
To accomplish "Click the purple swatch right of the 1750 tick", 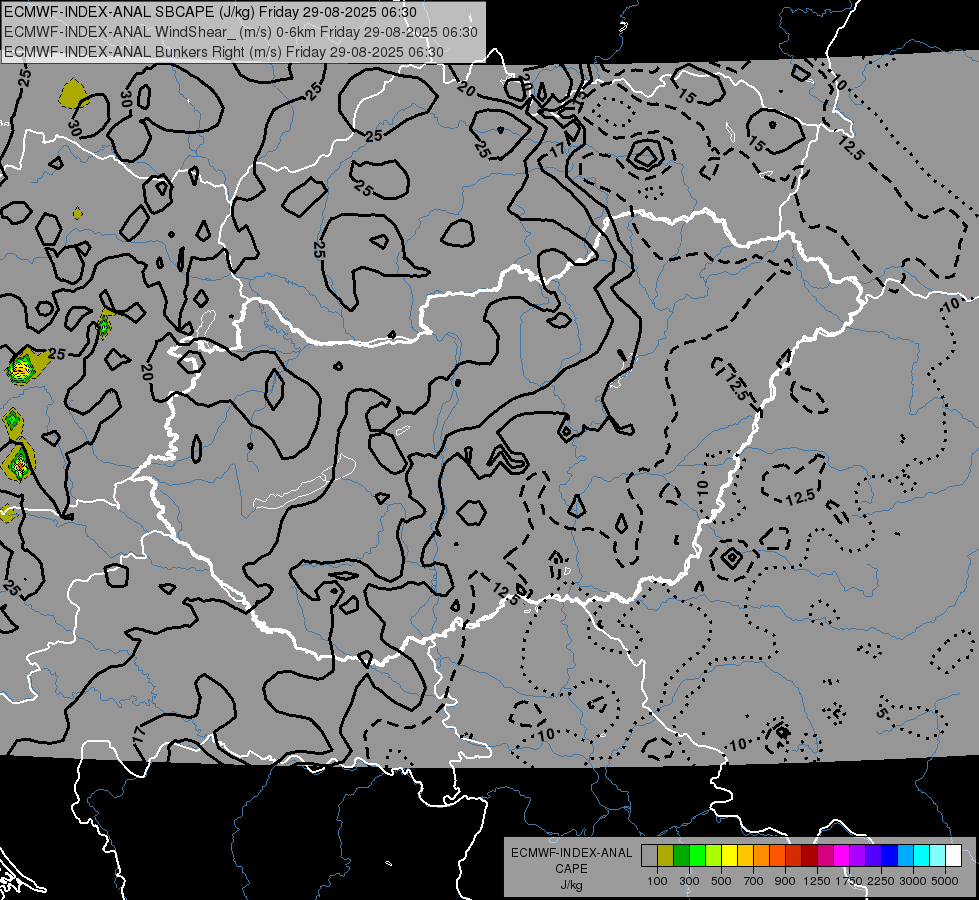I will tap(858, 855).
